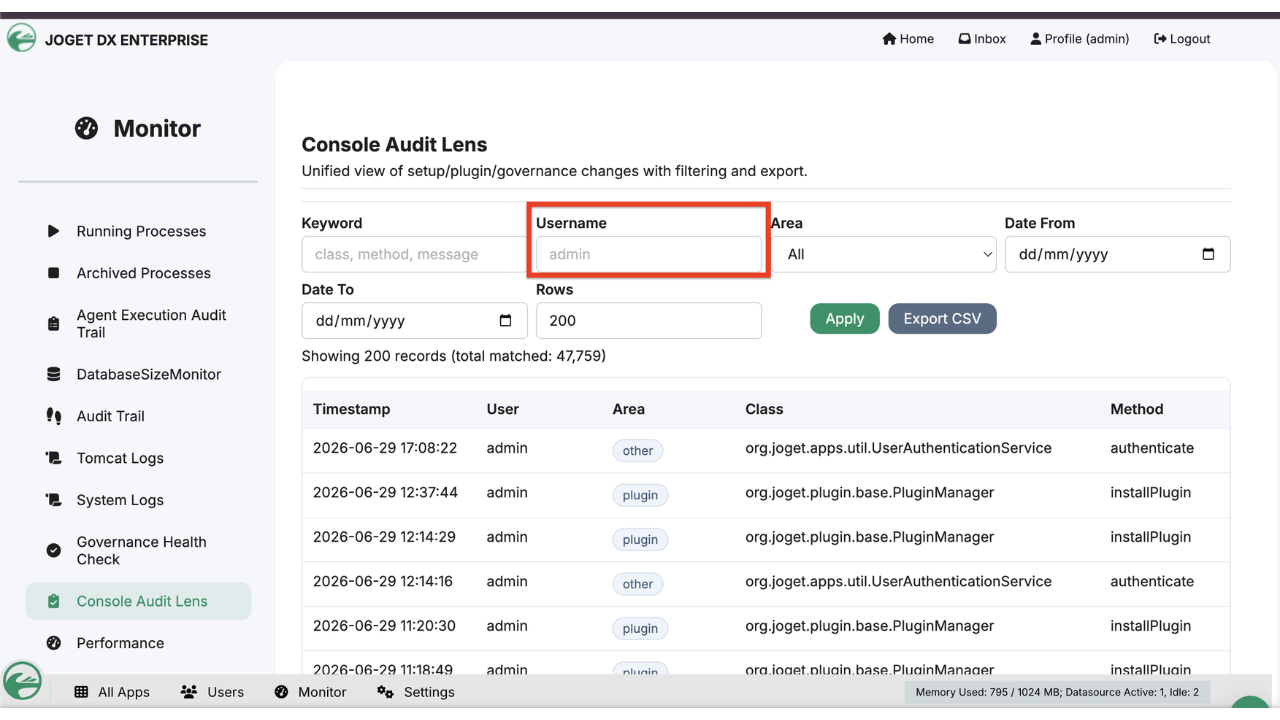
Task: Click the Agent Execution Audit Trail clipboard icon
Action: click(54, 324)
